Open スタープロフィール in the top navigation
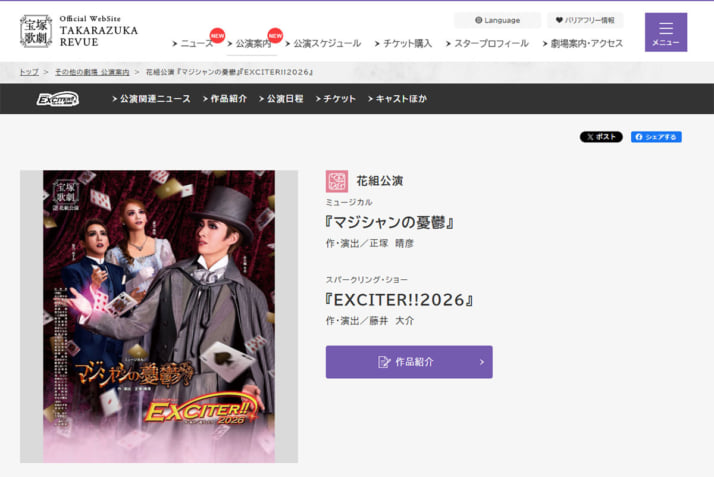Viewport: 714px width, 477px height. [x=487, y=43]
